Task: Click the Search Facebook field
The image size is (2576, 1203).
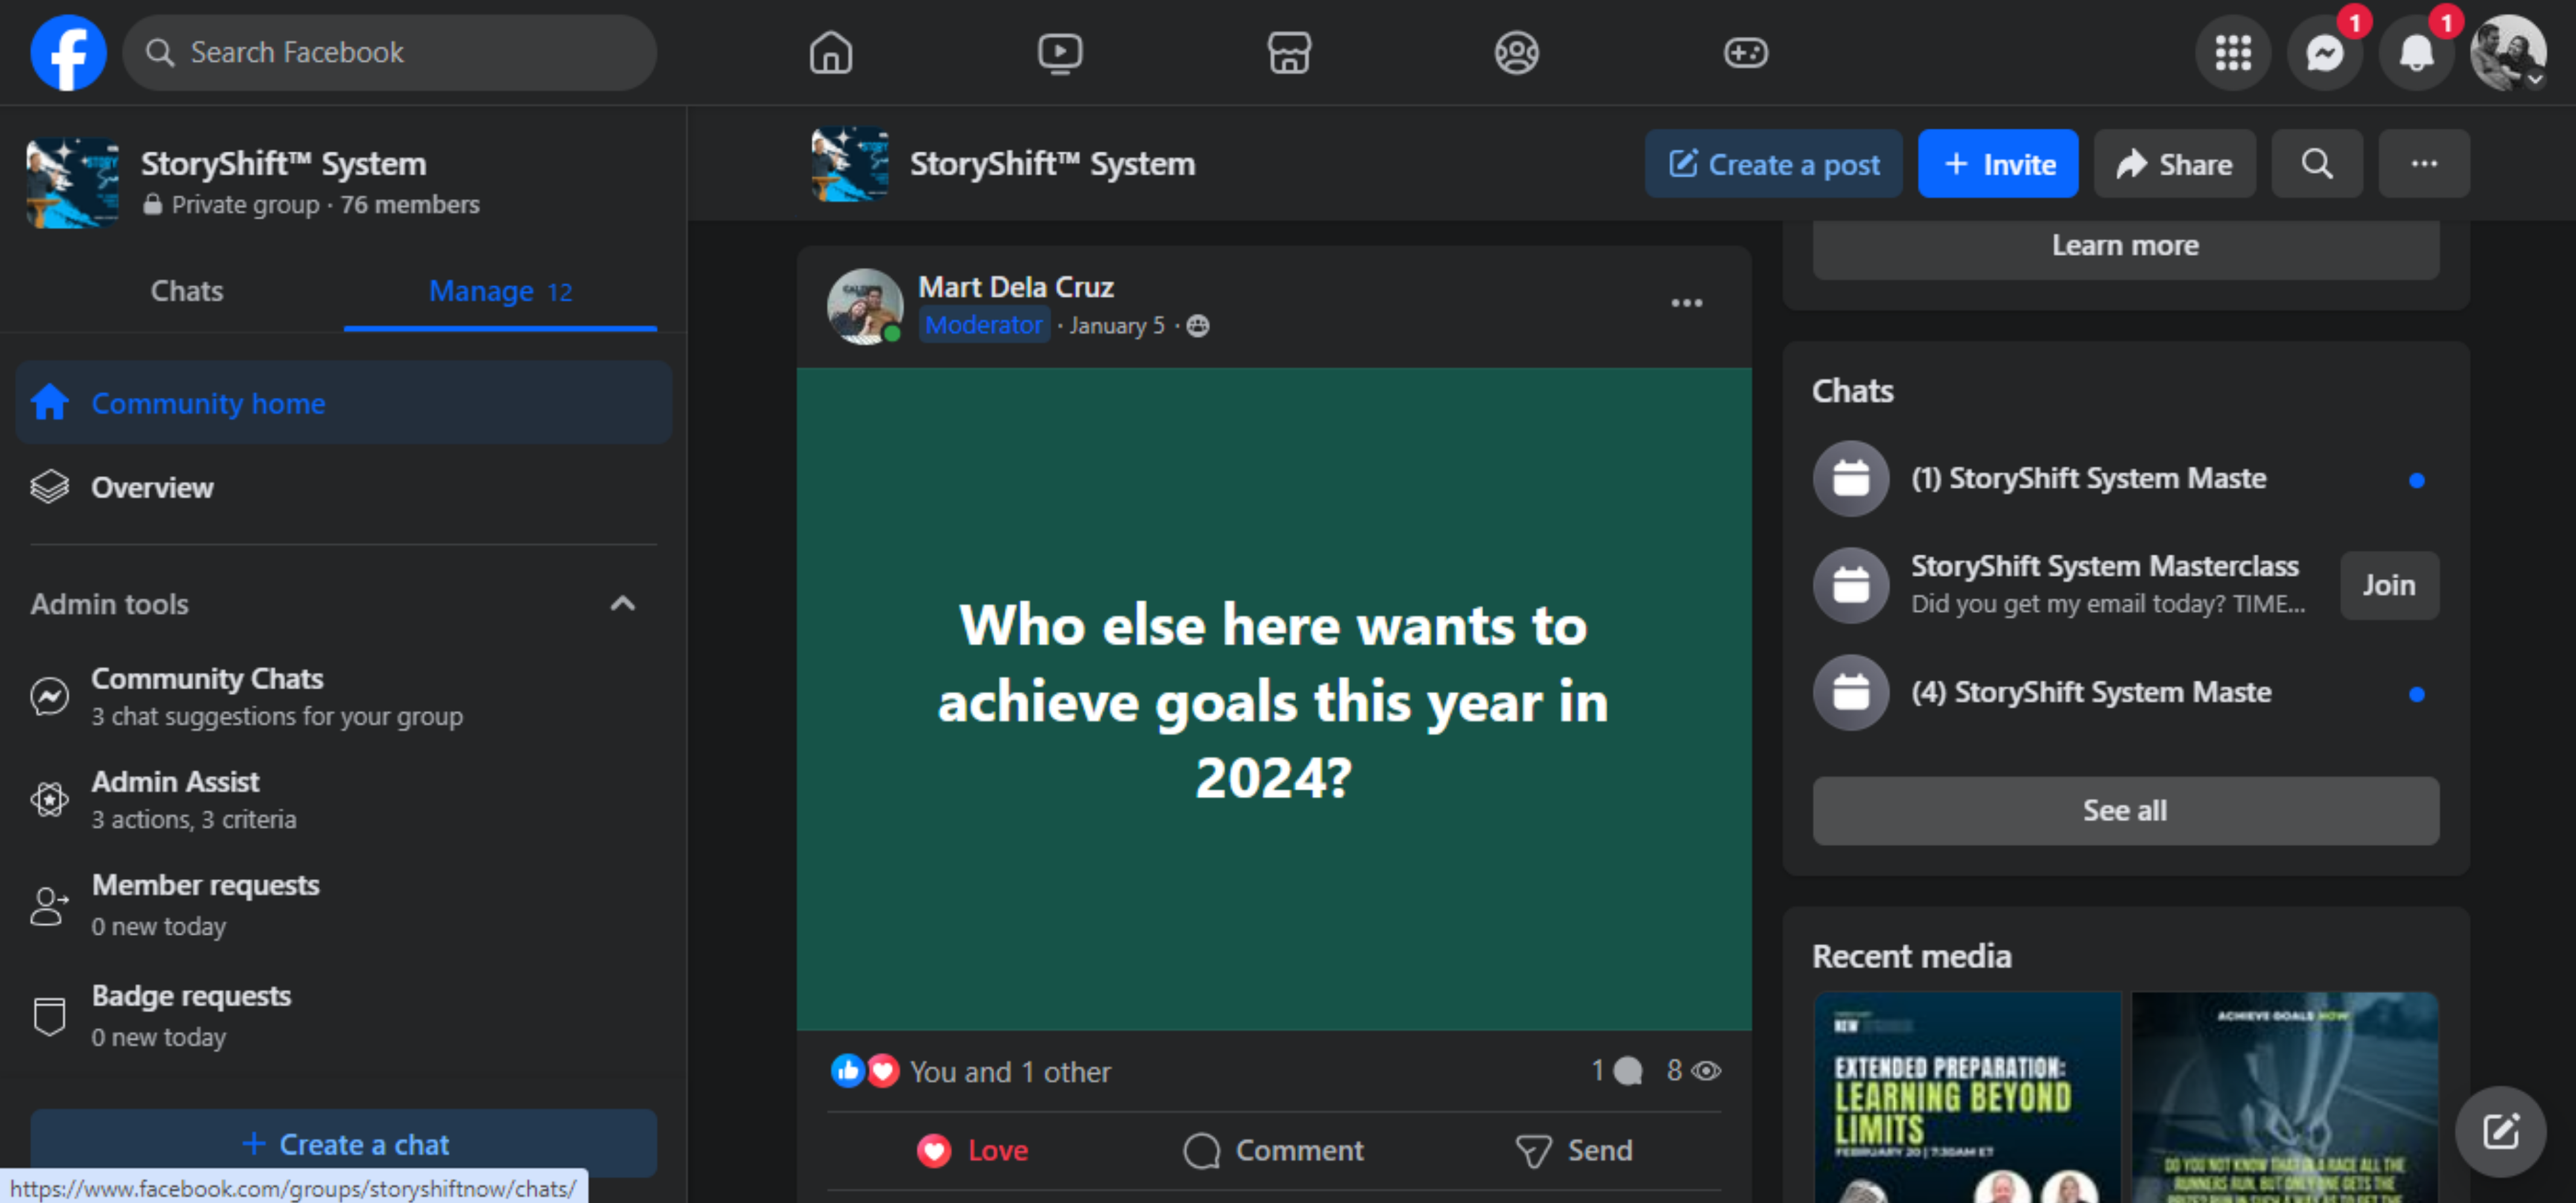Action: click(389, 52)
